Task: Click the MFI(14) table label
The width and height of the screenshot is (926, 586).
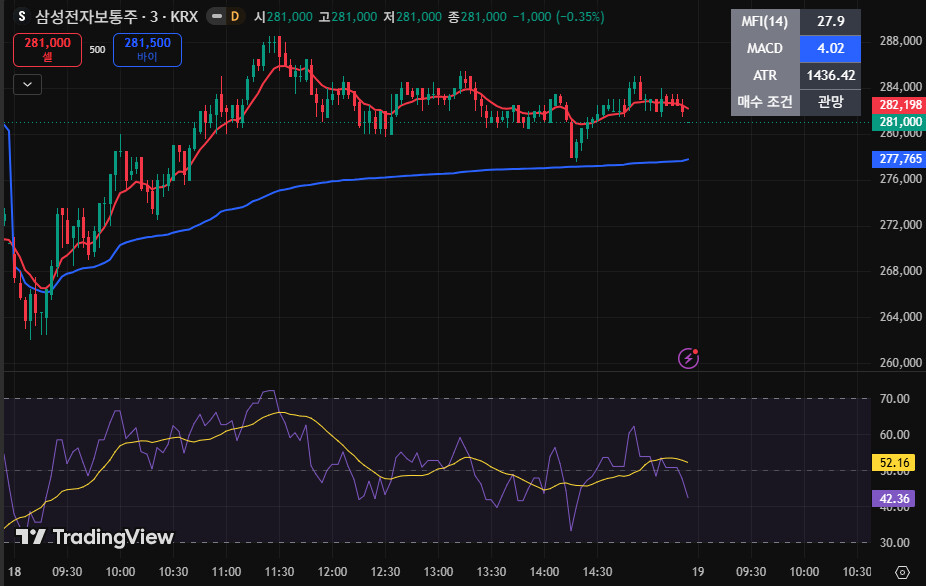Action: pos(765,21)
